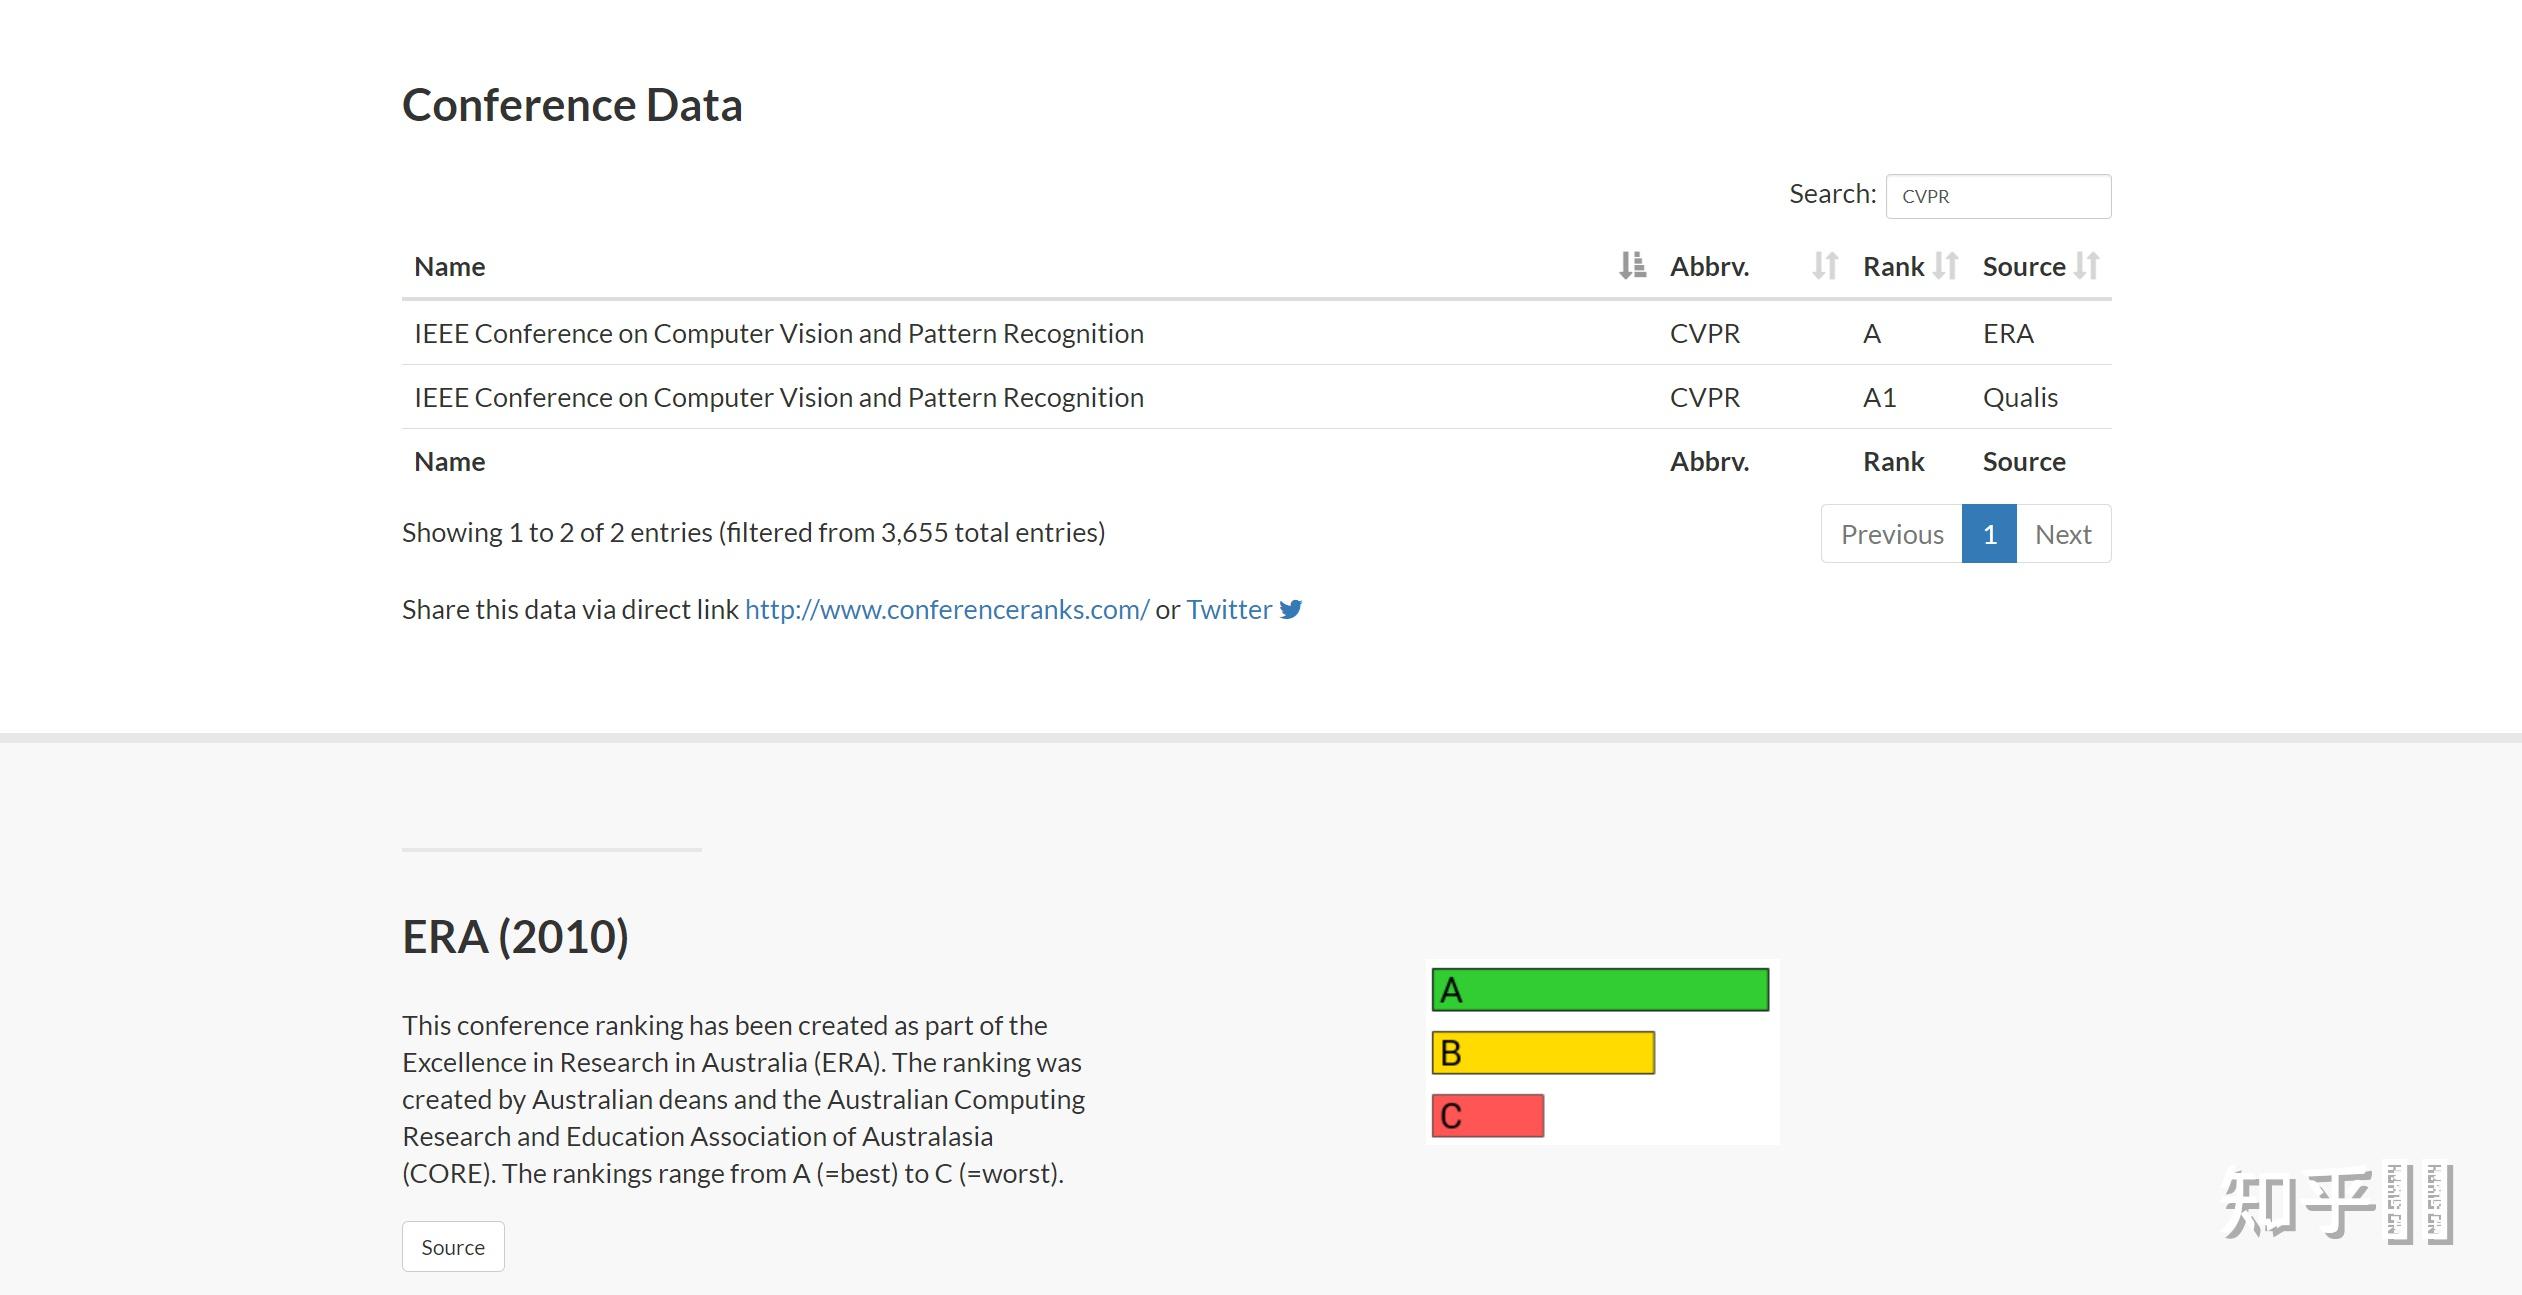Click the red C rank bar
The height and width of the screenshot is (1295, 2522).
tap(1487, 1116)
